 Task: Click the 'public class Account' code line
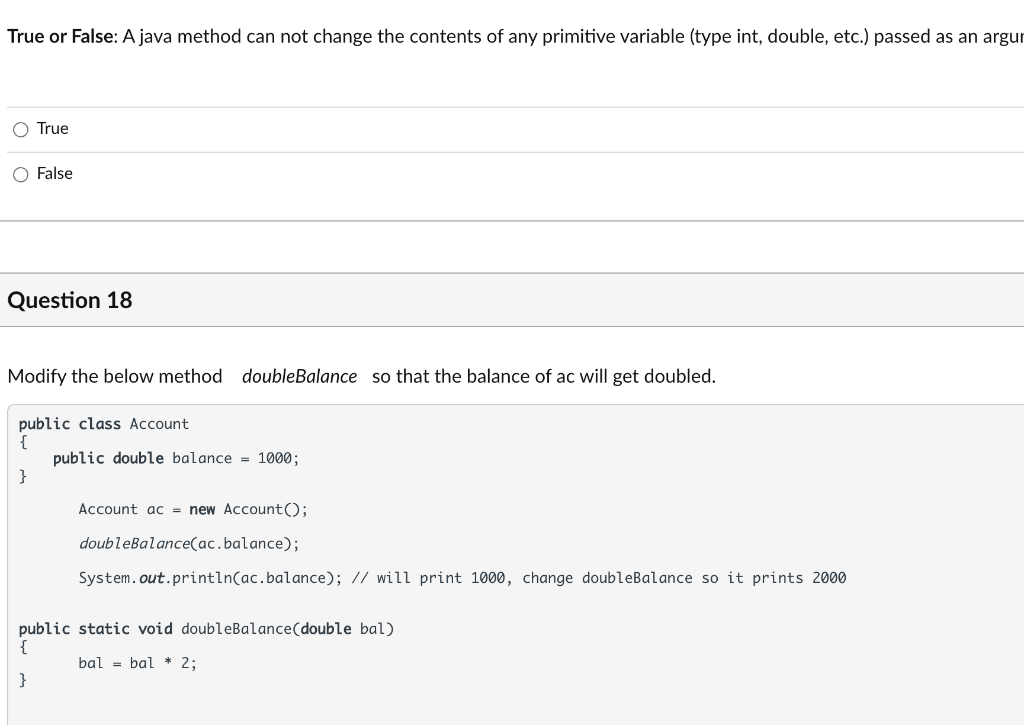click(x=104, y=424)
